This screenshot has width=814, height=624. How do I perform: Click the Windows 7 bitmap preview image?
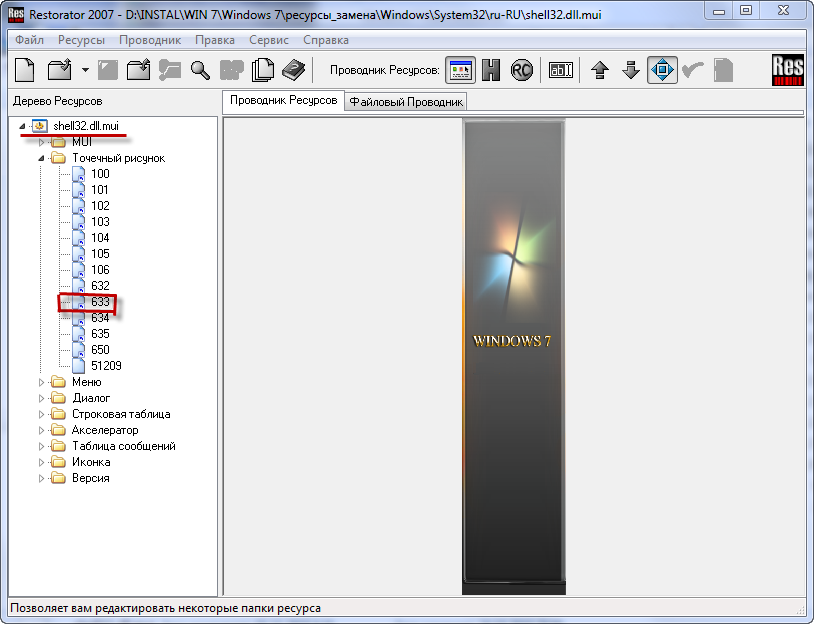[513, 357]
